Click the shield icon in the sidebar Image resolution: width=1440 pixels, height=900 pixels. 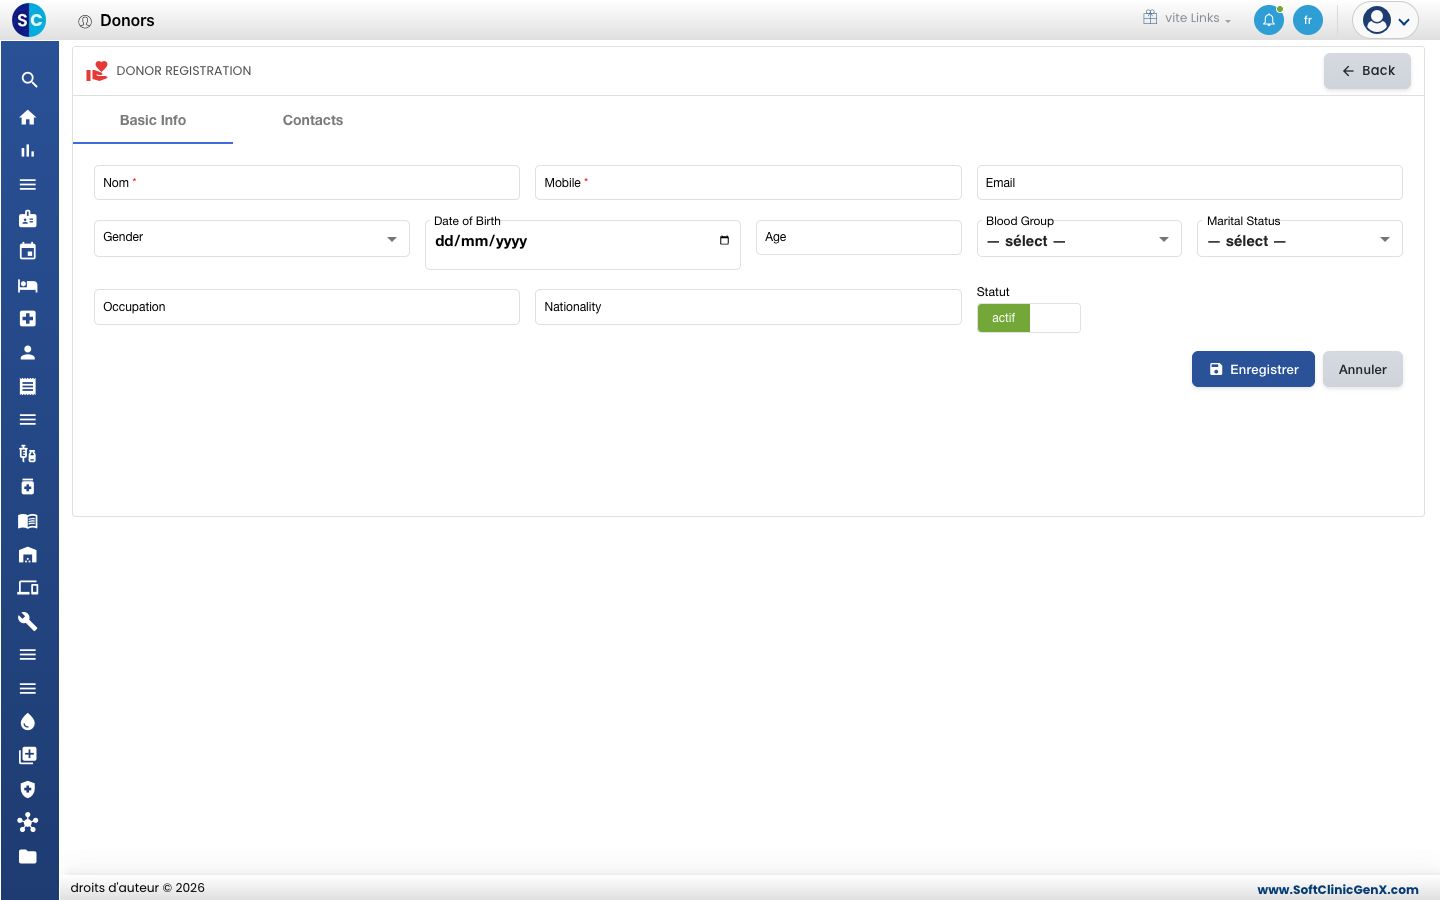tap(28, 789)
